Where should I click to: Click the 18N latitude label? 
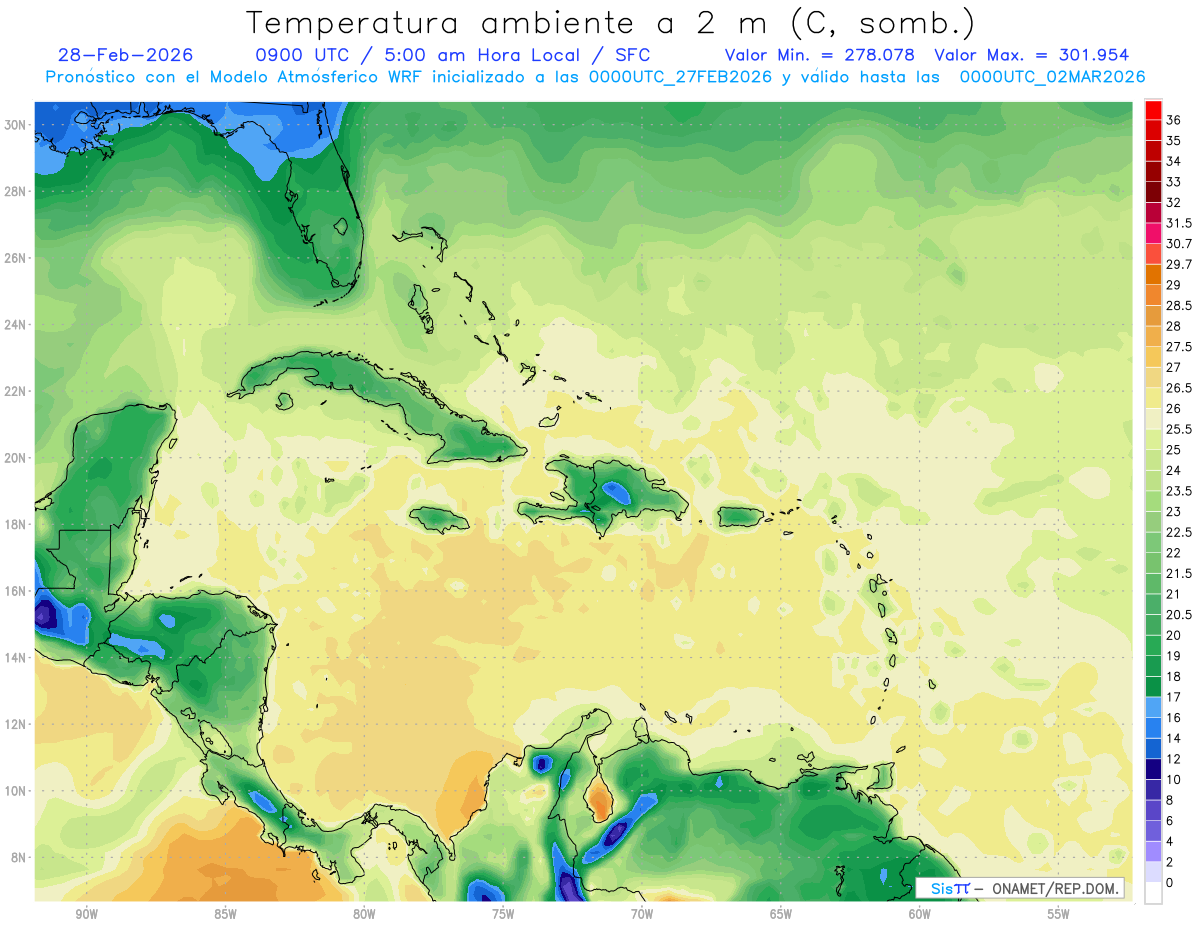click(15, 524)
